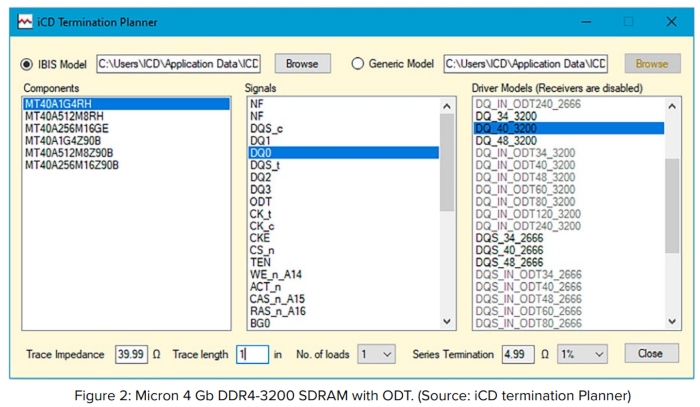700x407 pixels.
Task: Select the ACT_n signal
Action: tap(344, 287)
